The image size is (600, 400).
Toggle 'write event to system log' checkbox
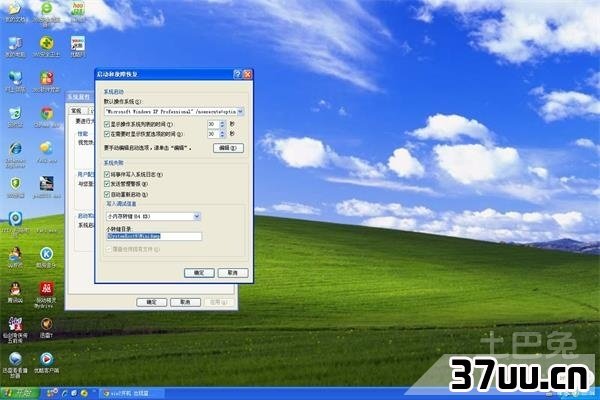coord(107,174)
